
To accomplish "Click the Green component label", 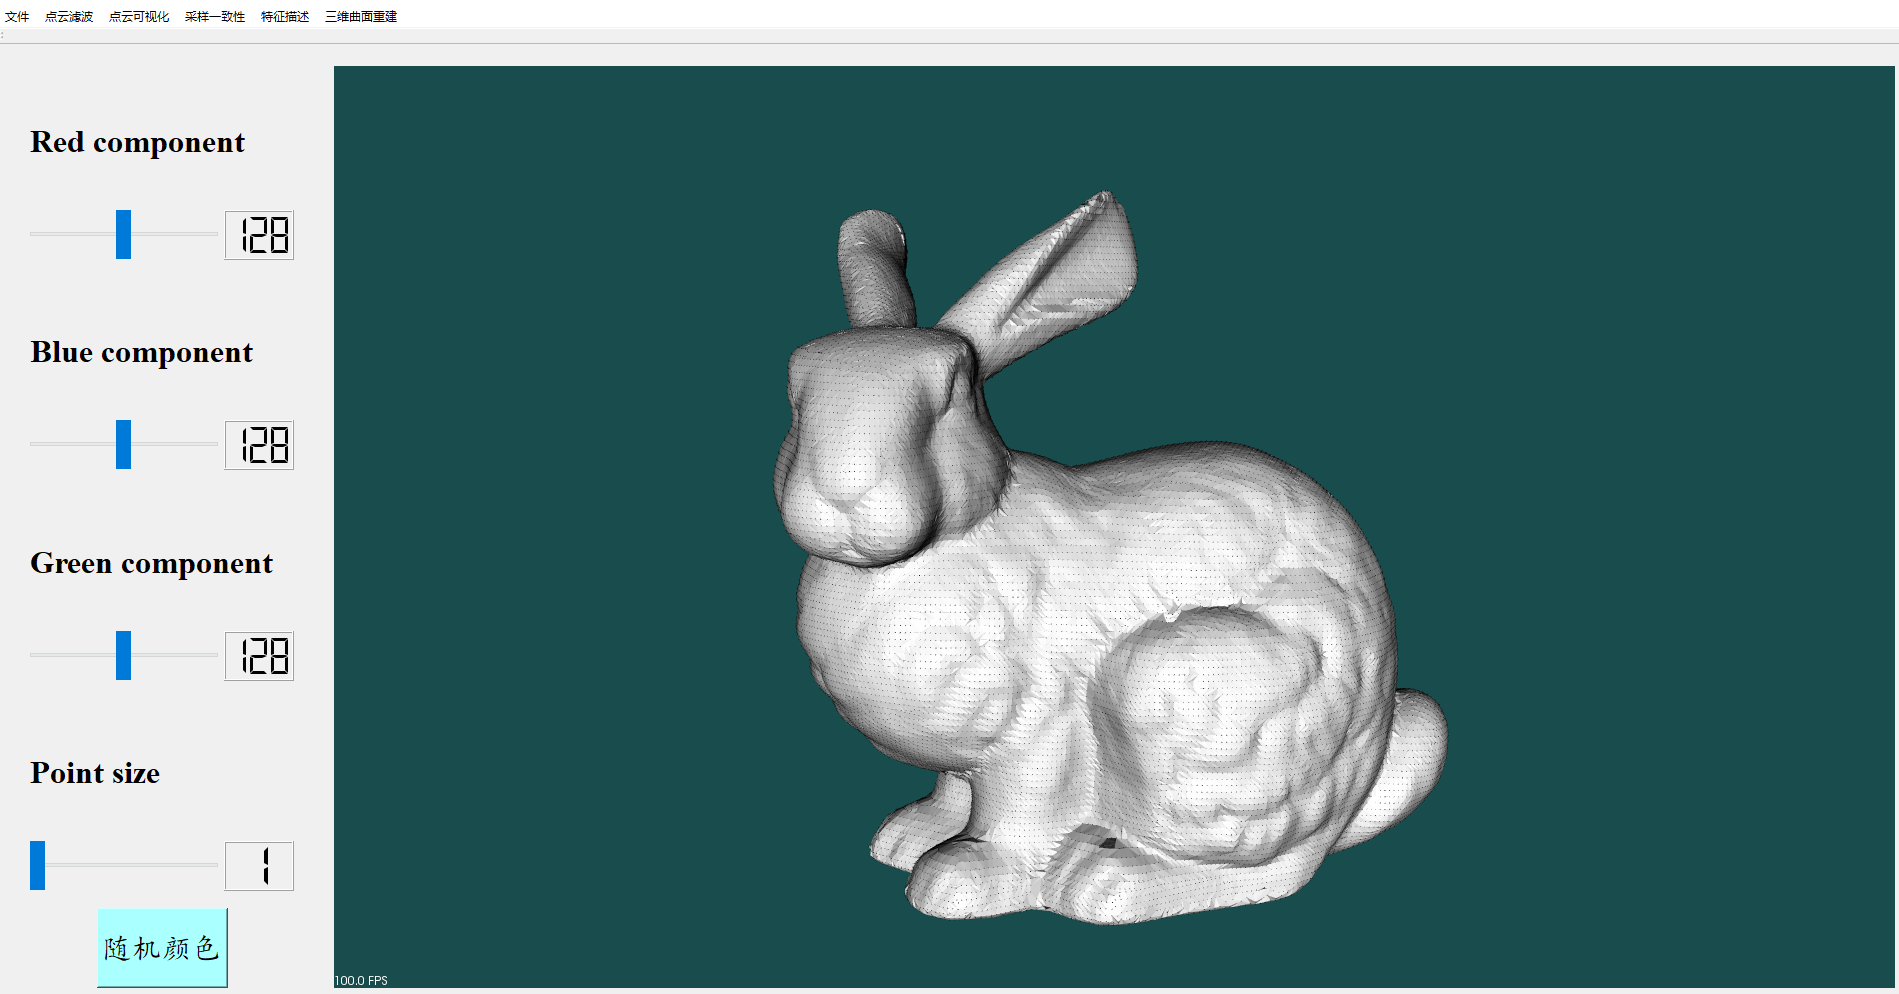I will tap(151, 564).
